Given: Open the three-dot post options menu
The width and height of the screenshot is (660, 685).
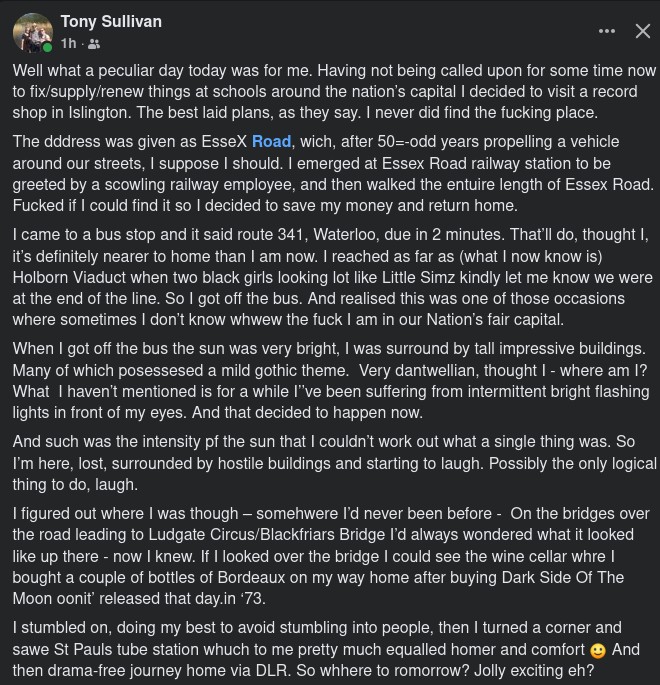Looking at the screenshot, I should tap(607, 31).
